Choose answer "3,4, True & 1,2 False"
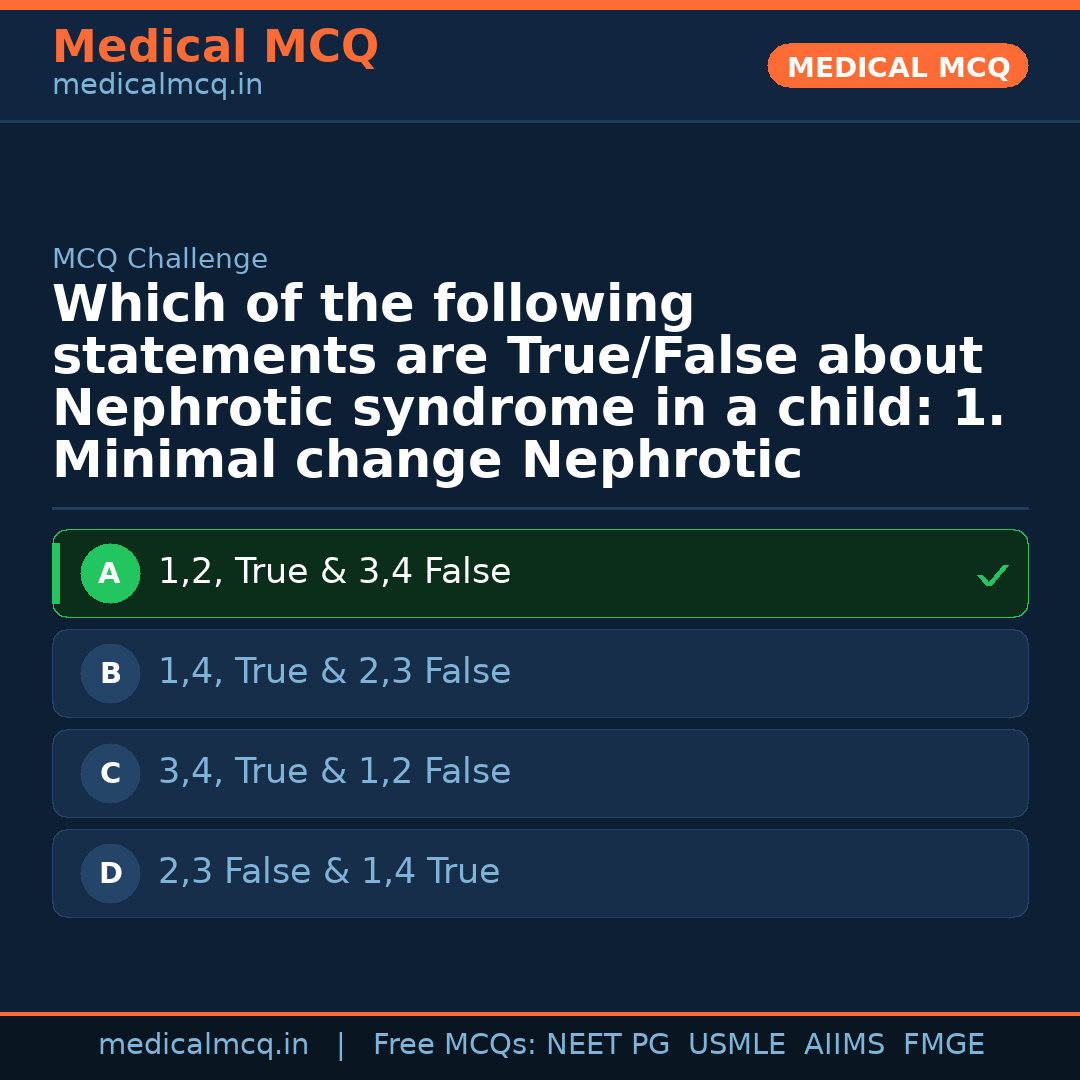 coord(334,772)
